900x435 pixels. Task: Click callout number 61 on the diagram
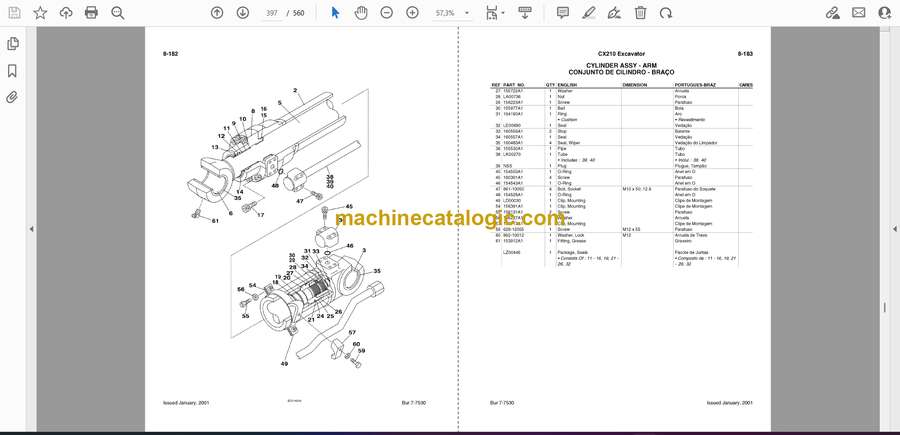tap(215, 221)
